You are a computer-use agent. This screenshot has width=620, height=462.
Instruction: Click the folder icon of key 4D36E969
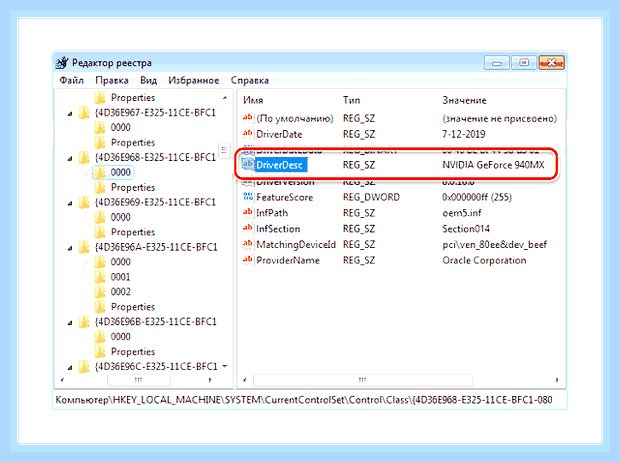84,202
